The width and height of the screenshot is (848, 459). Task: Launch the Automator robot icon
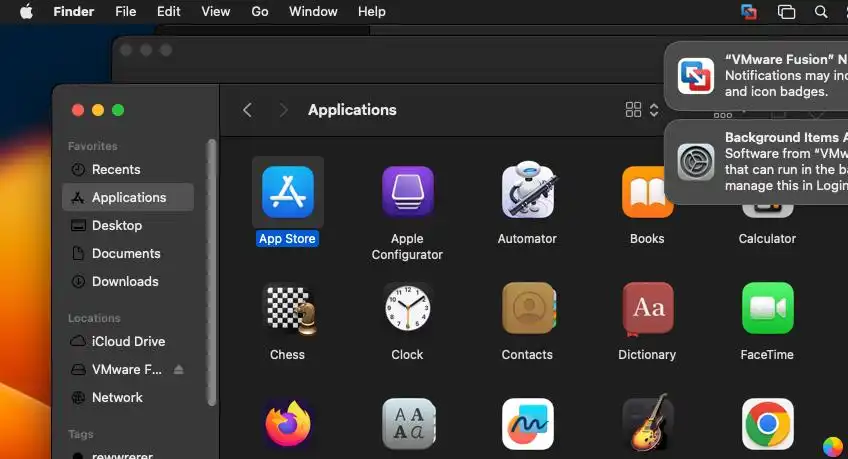pos(528,190)
